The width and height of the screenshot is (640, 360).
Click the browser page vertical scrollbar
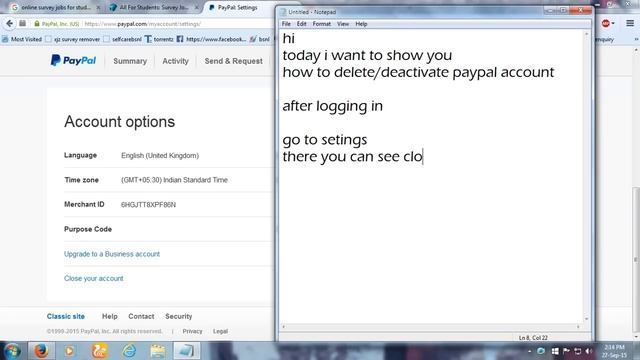636,260
